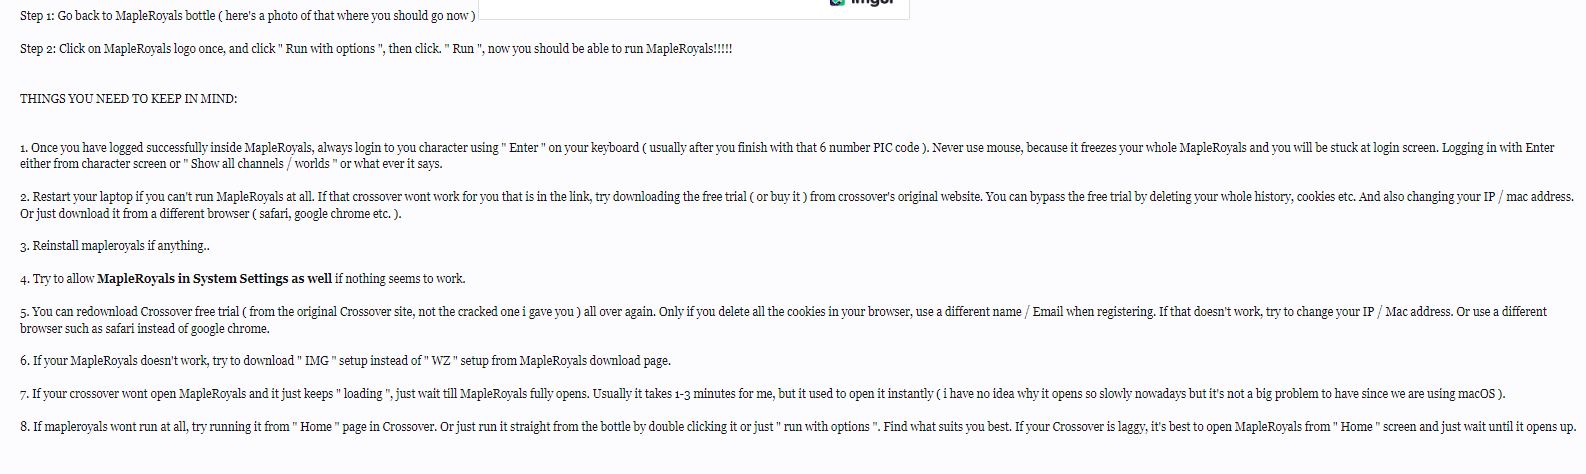The width and height of the screenshot is (1586, 474).
Task: Click the "Step 2" instruction line
Action: coord(375,49)
